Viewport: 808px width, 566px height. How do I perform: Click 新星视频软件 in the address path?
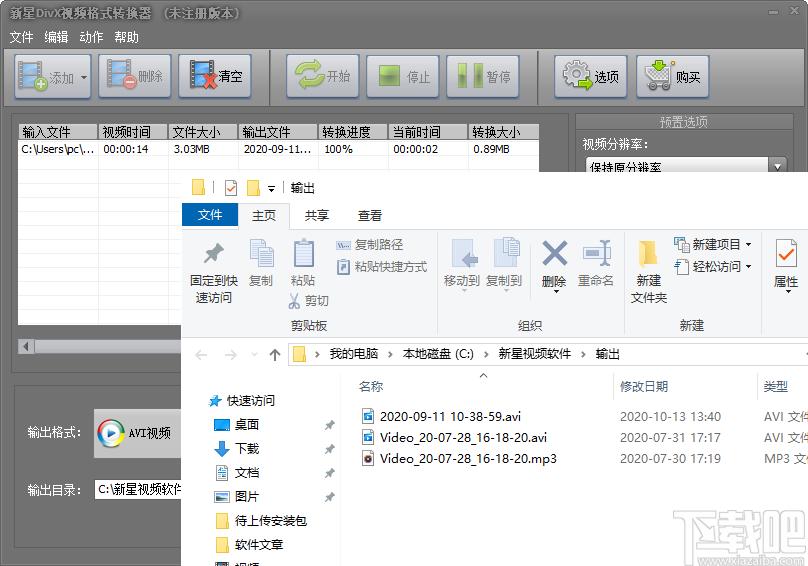tap(534, 354)
